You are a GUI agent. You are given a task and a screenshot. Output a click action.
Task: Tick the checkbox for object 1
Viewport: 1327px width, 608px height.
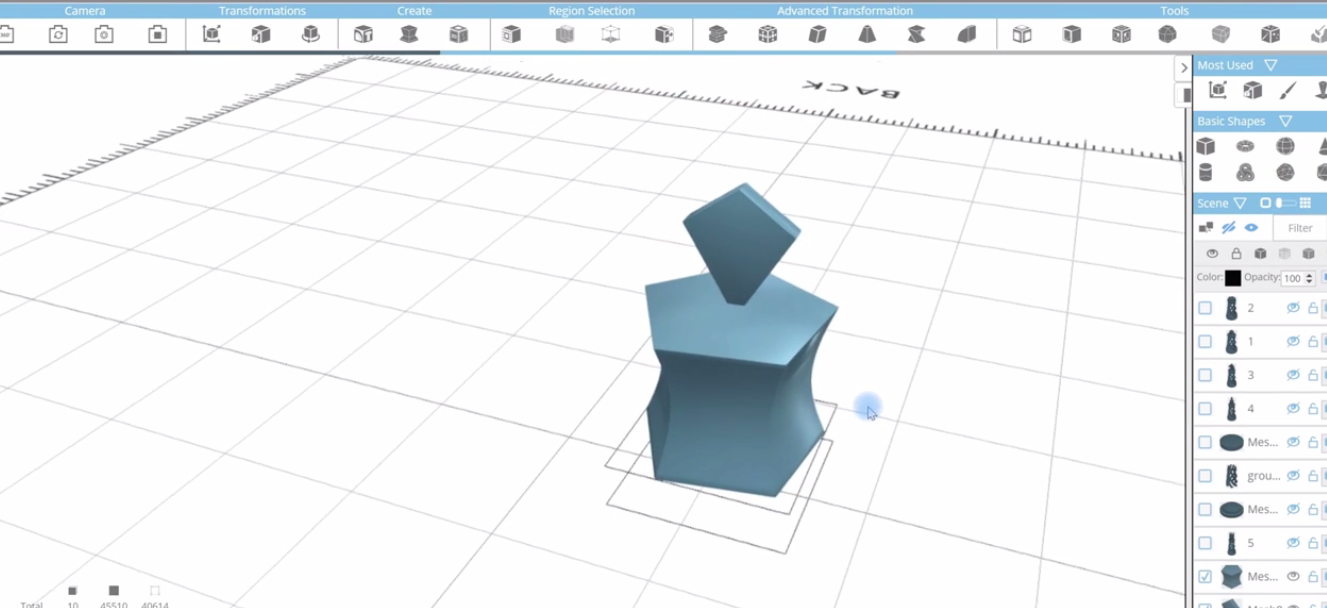click(x=1205, y=342)
